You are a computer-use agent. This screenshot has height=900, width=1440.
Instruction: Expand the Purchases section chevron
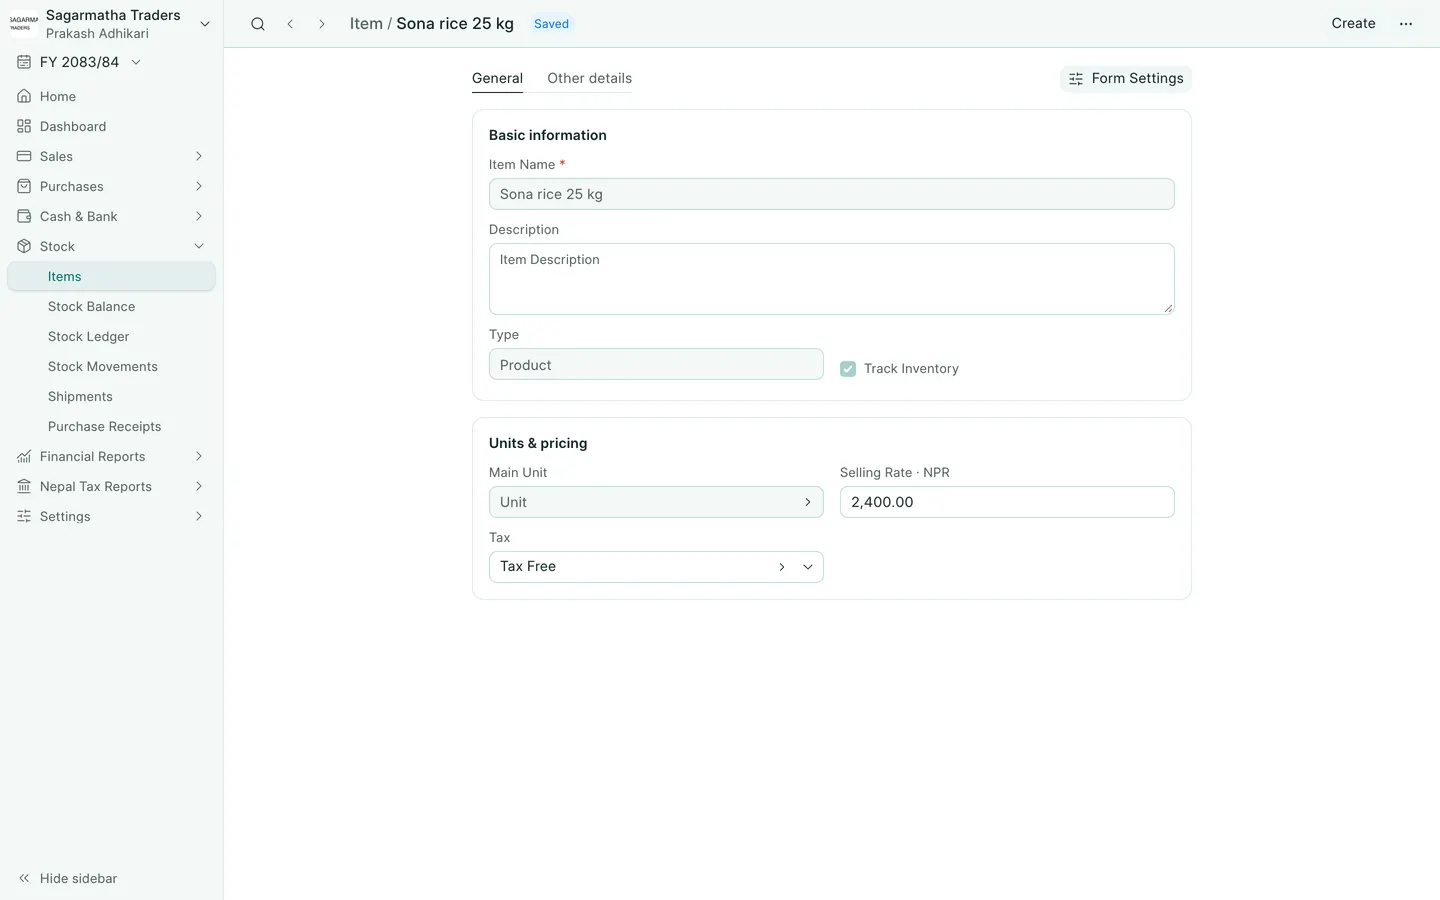(199, 186)
